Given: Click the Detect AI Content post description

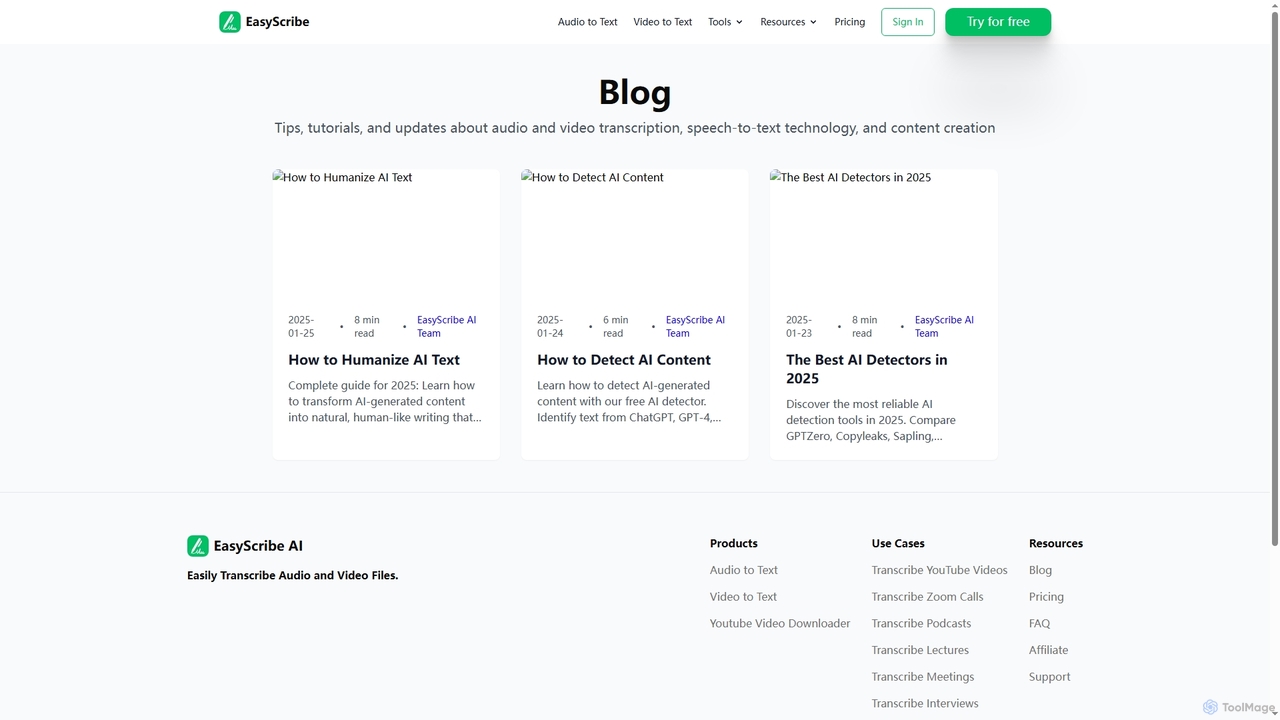Looking at the screenshot, I should coord(630,401).
